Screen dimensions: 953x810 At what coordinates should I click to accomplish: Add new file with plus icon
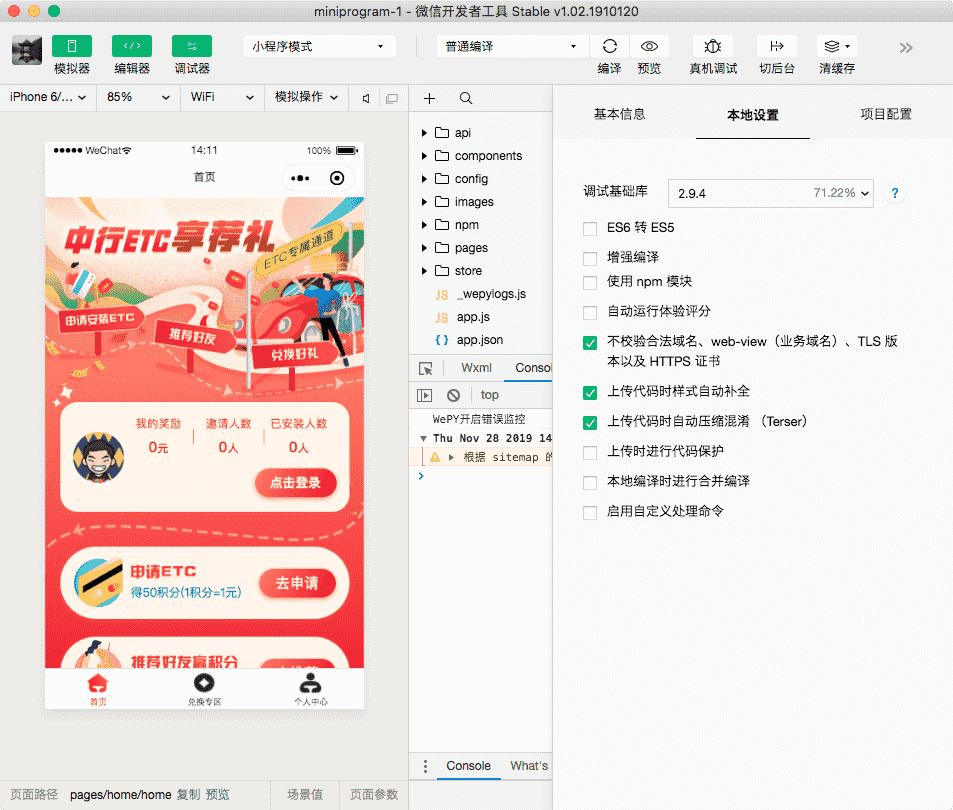(429, 98)
